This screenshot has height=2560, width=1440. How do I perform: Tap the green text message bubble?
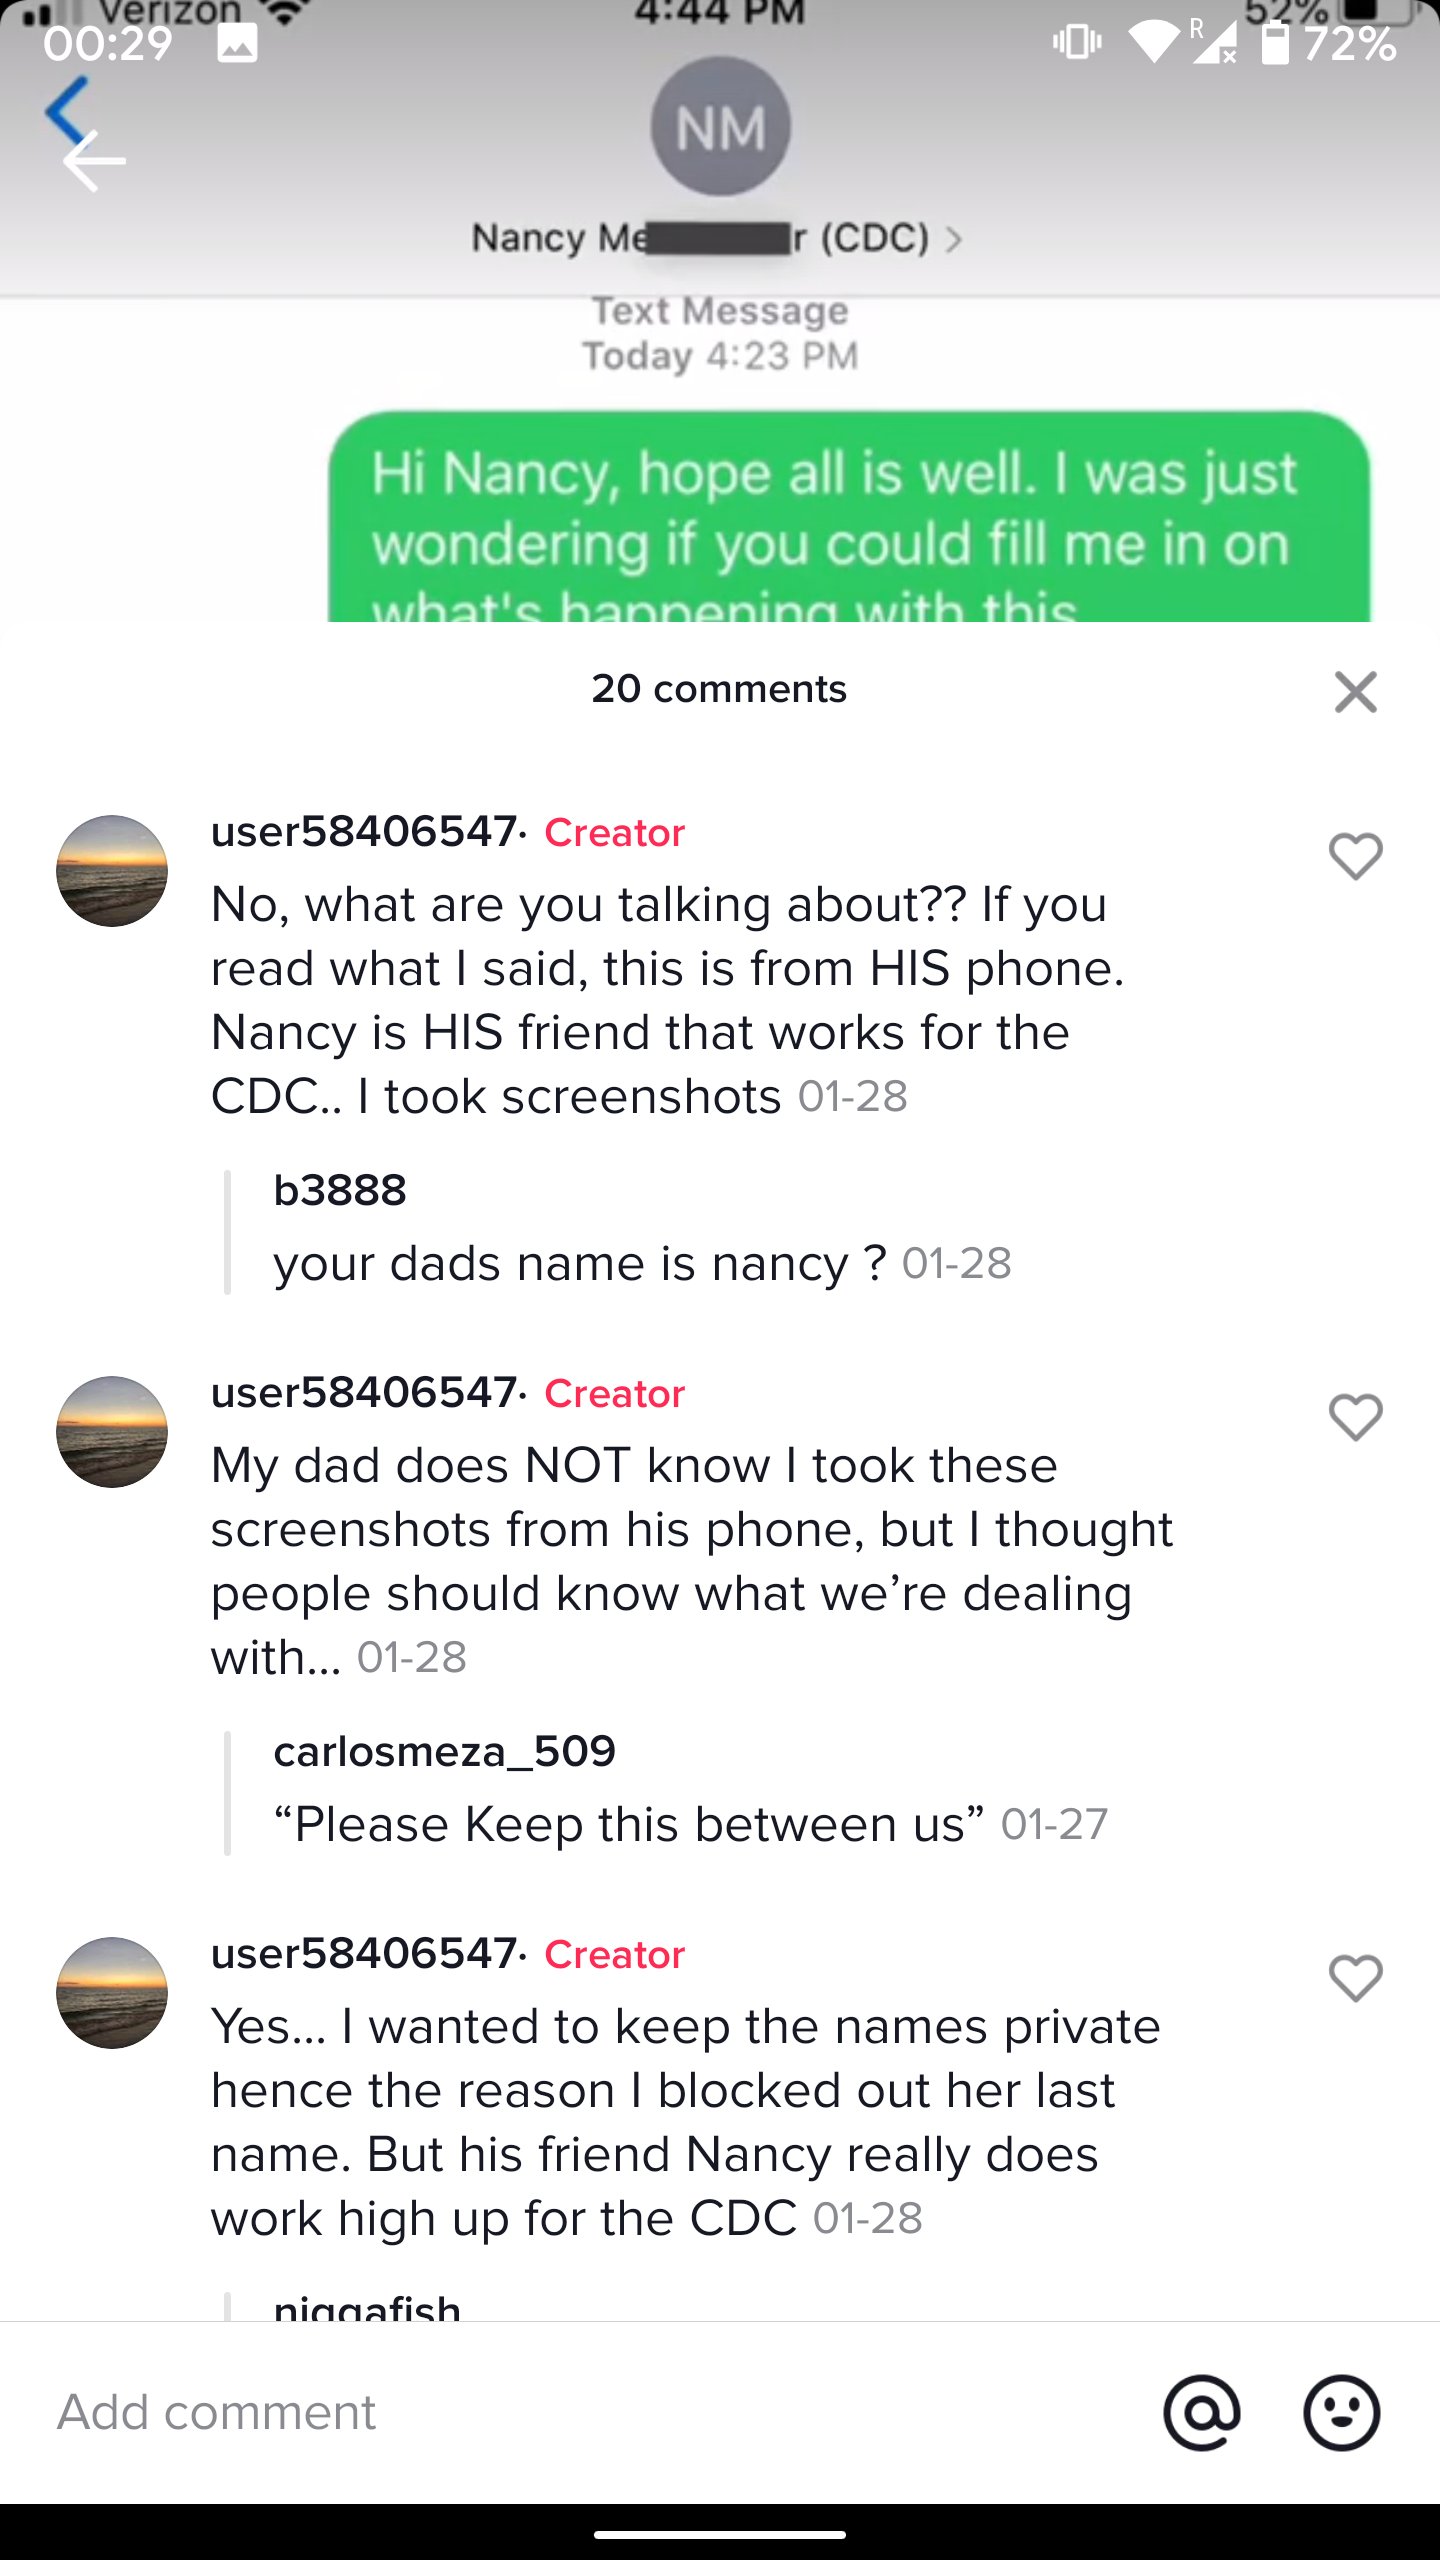[x=848, y=520]
